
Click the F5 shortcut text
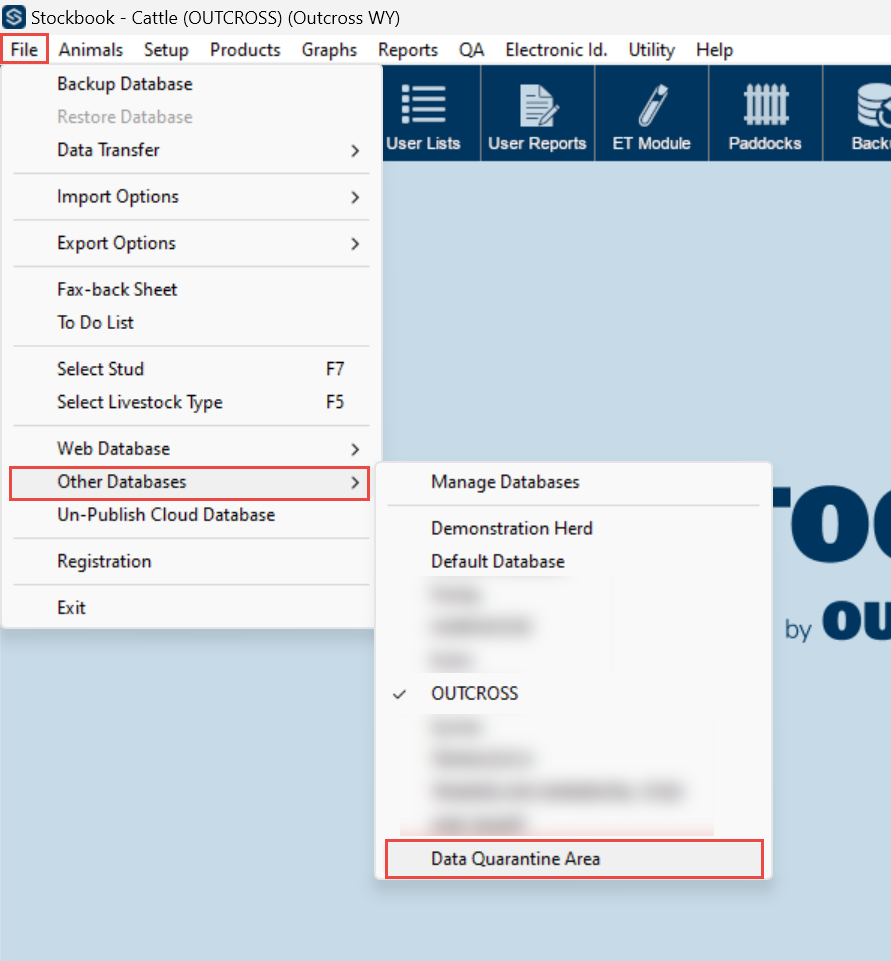pyautogui.click(x=335, y=402)
